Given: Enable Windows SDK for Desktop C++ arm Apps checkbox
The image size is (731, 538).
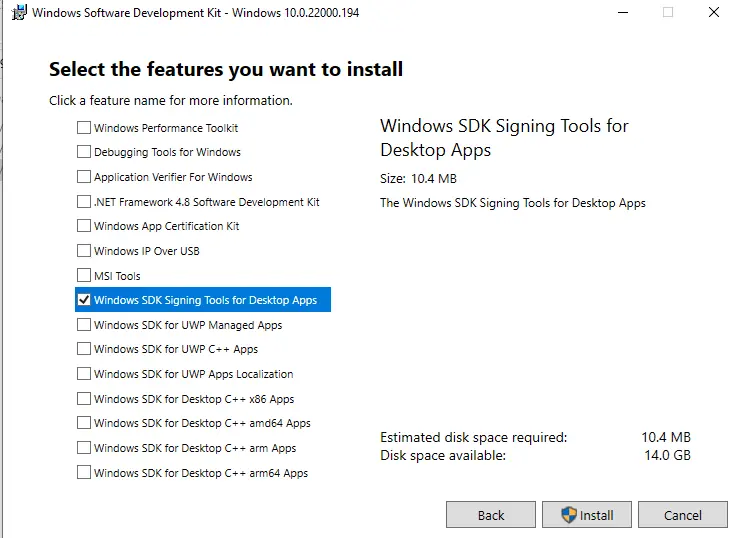Looking at the screenshot, I should [x=84, y=448].
